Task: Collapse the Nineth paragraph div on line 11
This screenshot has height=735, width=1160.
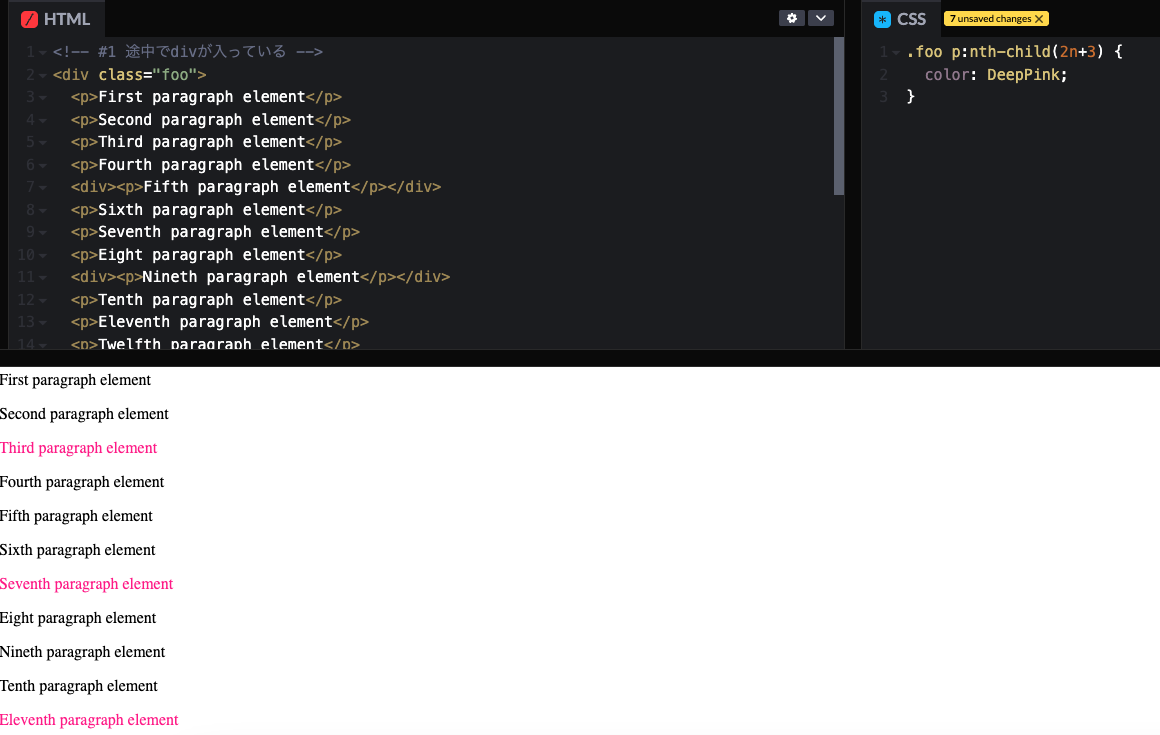Action: point(44,276)
